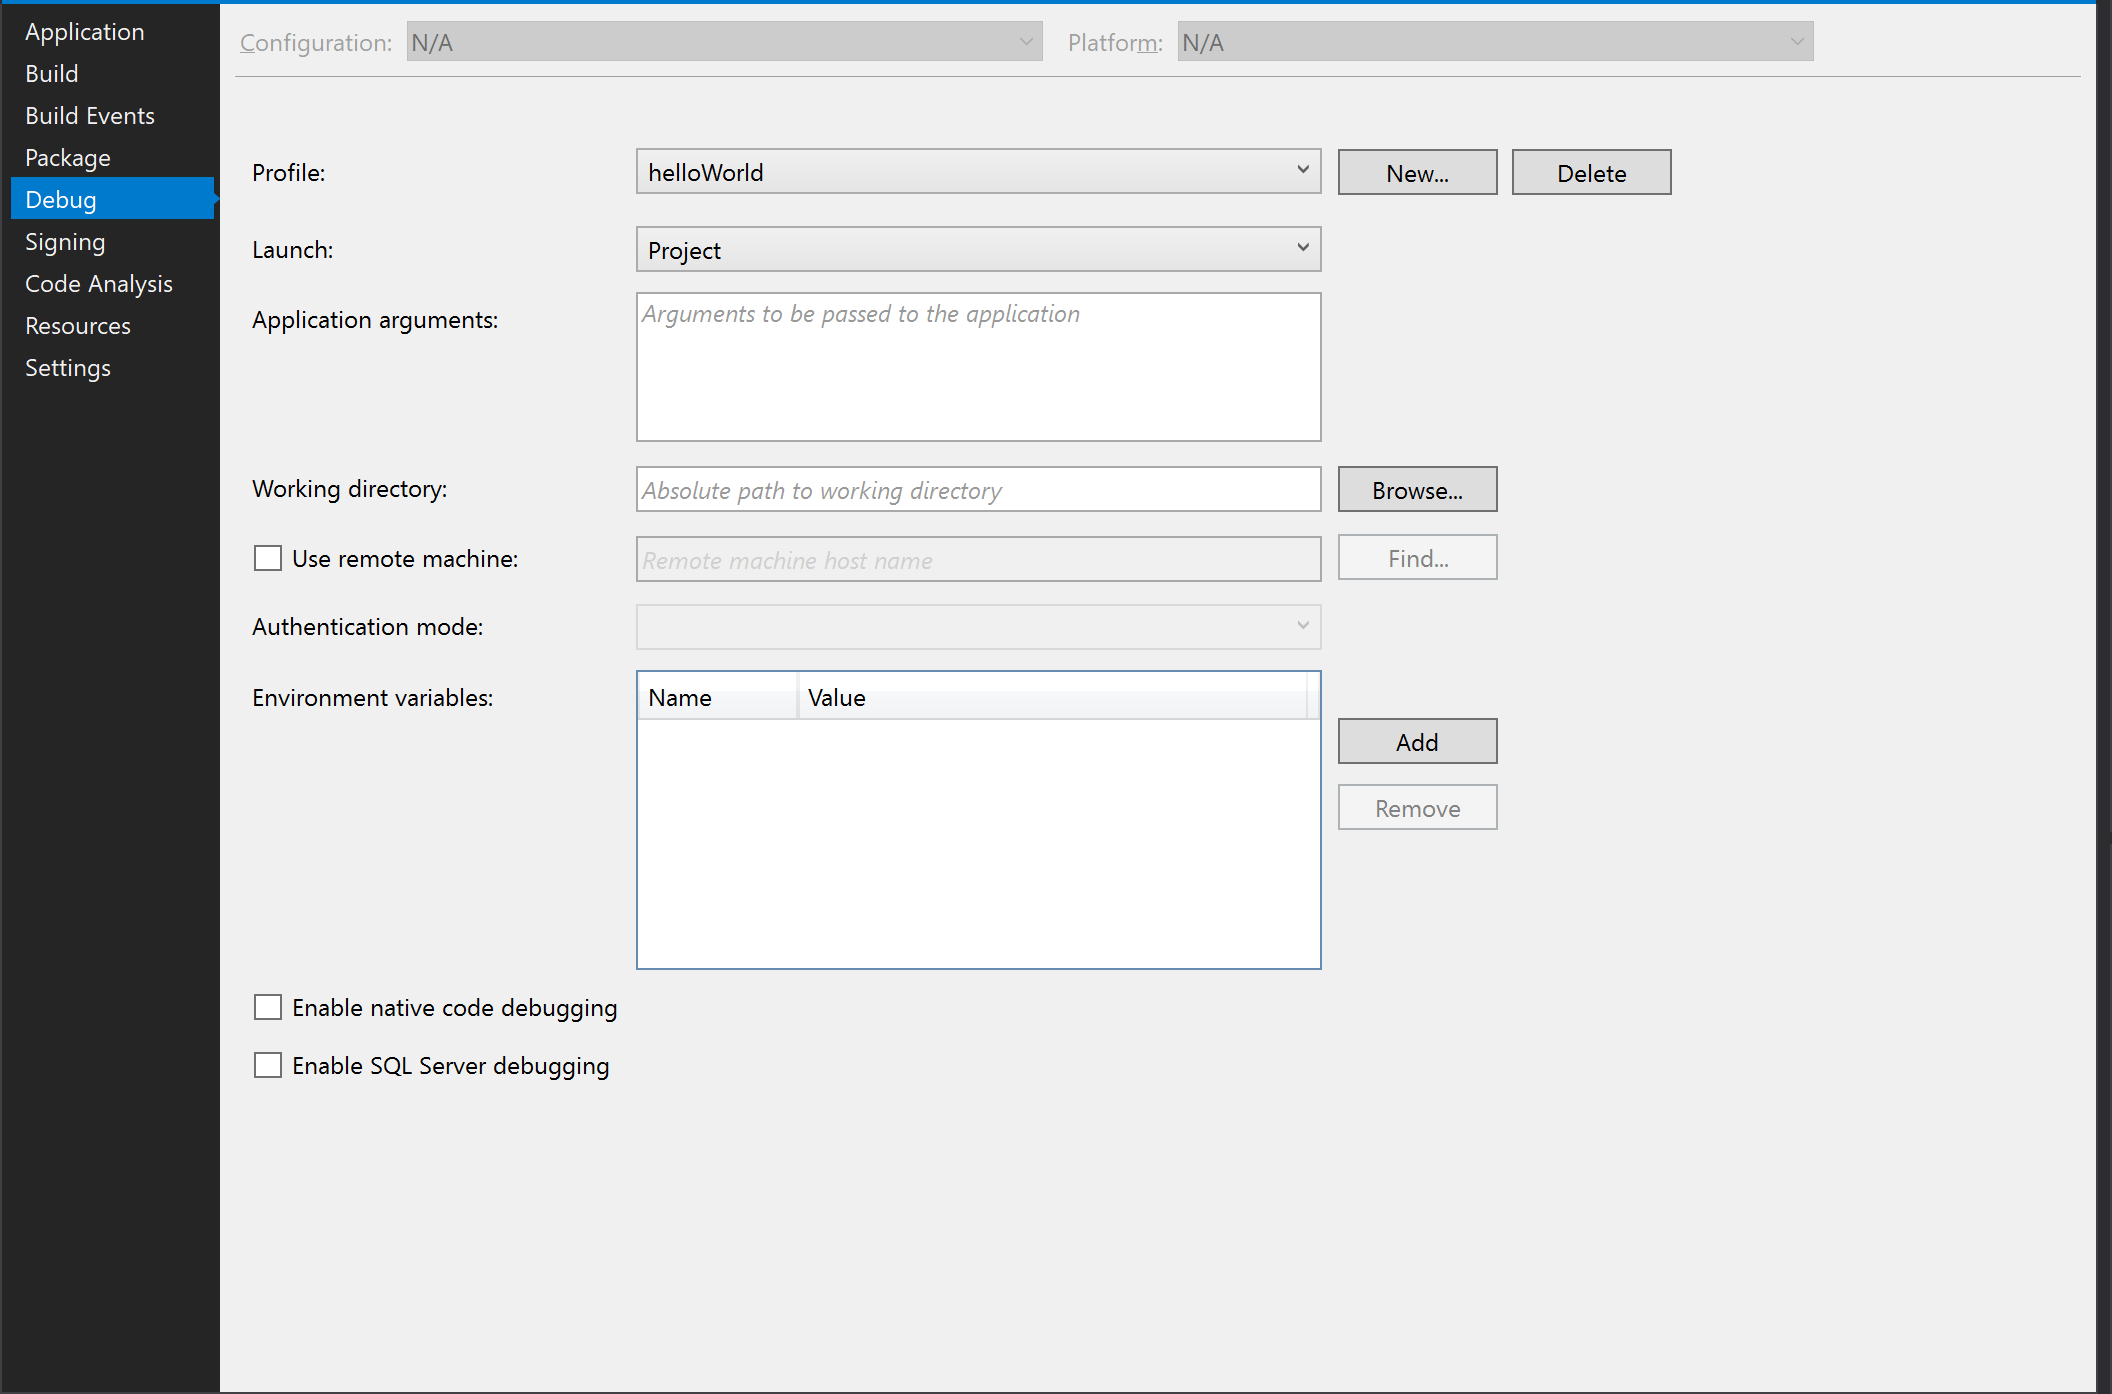Image resolution: width=2112 pixels, height=1394 pixels.
Task: Switch to the Resources tab
Action: [x=78, y=326]
